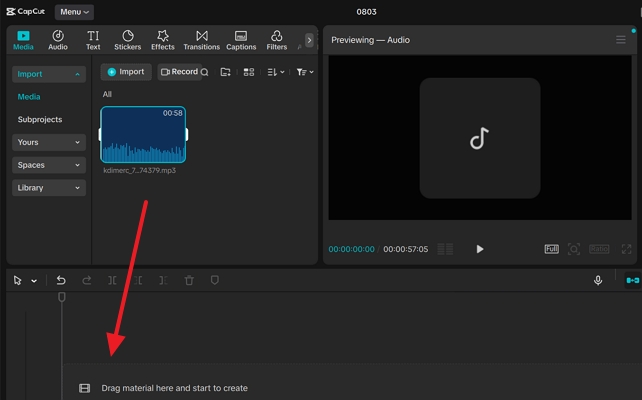Image resolution: width=642 pixels, height=400 pixels.
Task: Click the new folder icon
Action: [x=226, y=72]
